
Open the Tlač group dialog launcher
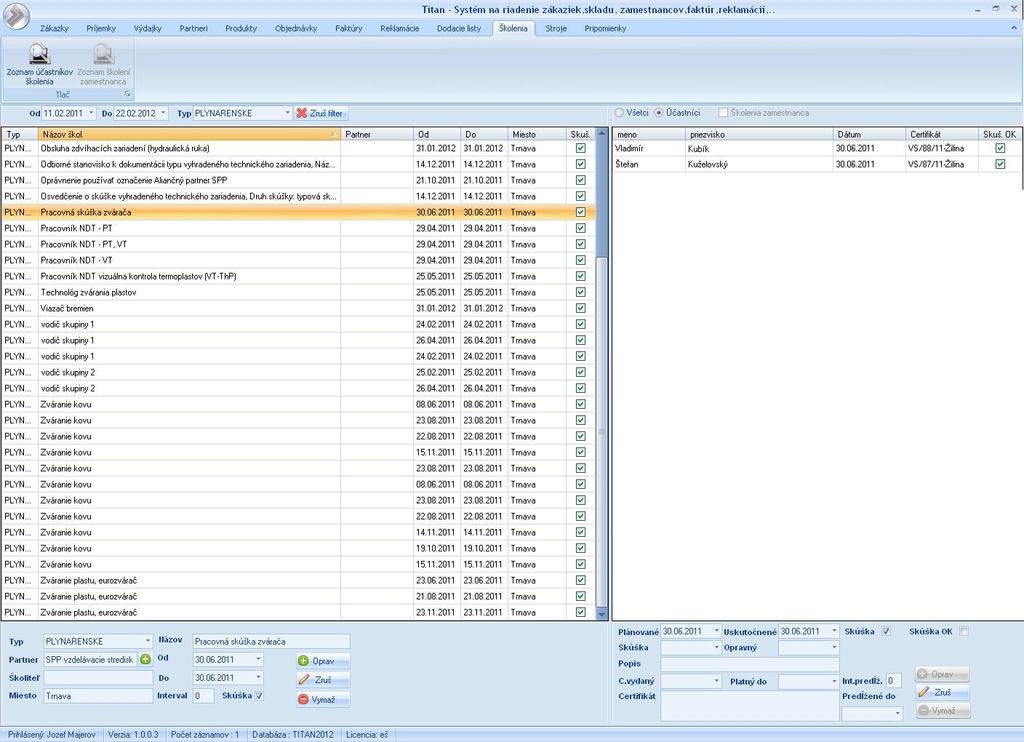[127, 94]
